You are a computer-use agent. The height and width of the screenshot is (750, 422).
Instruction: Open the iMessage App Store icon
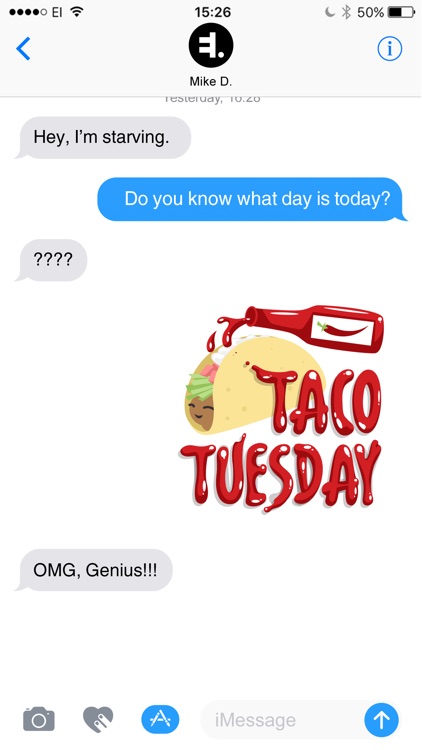[160, 719]
